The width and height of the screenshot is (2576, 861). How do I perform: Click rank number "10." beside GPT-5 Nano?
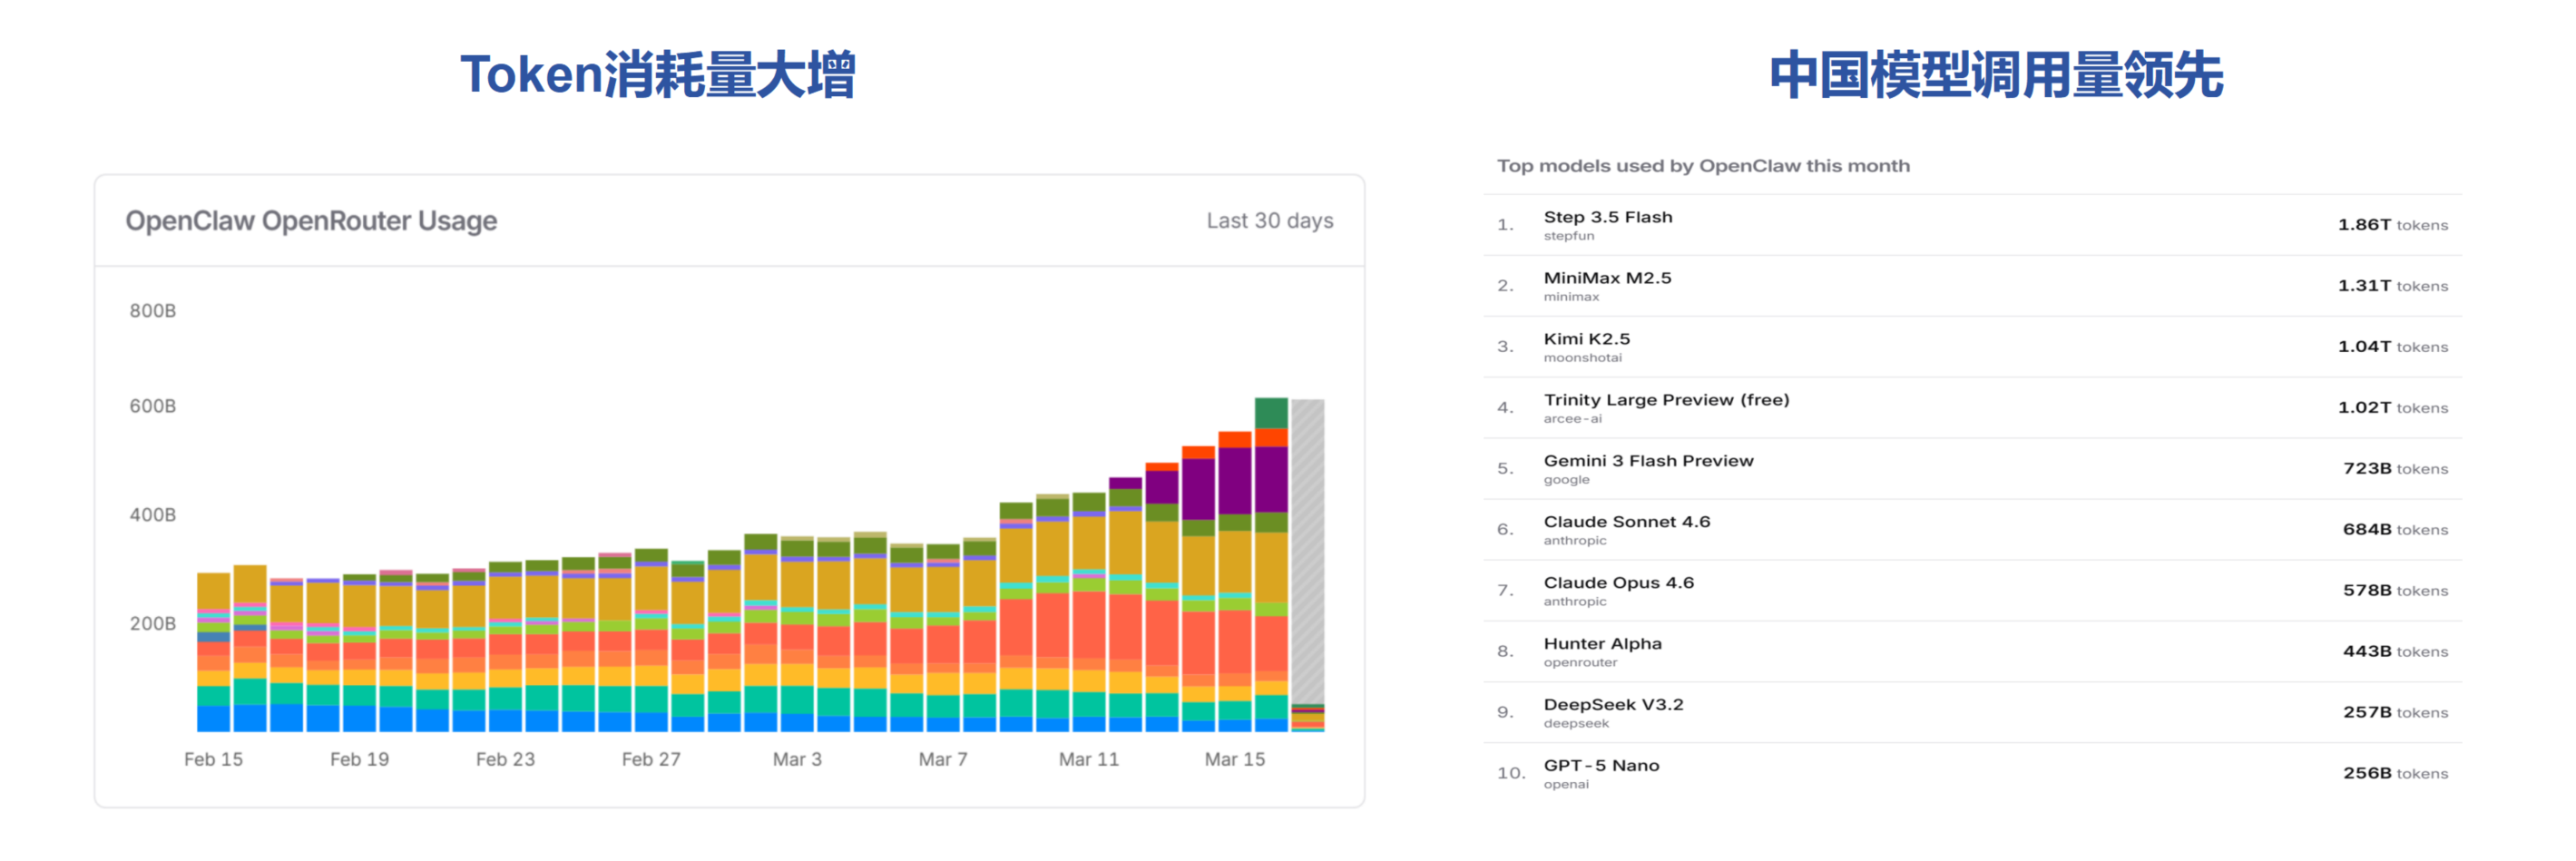pyautogui.click(x=1511, y=774)
